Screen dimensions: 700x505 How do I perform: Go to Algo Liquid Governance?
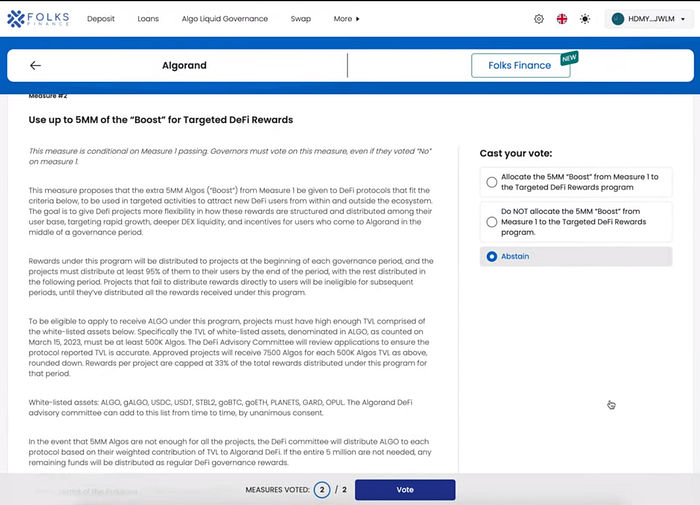pyautogui.click(x=225, y=19)
